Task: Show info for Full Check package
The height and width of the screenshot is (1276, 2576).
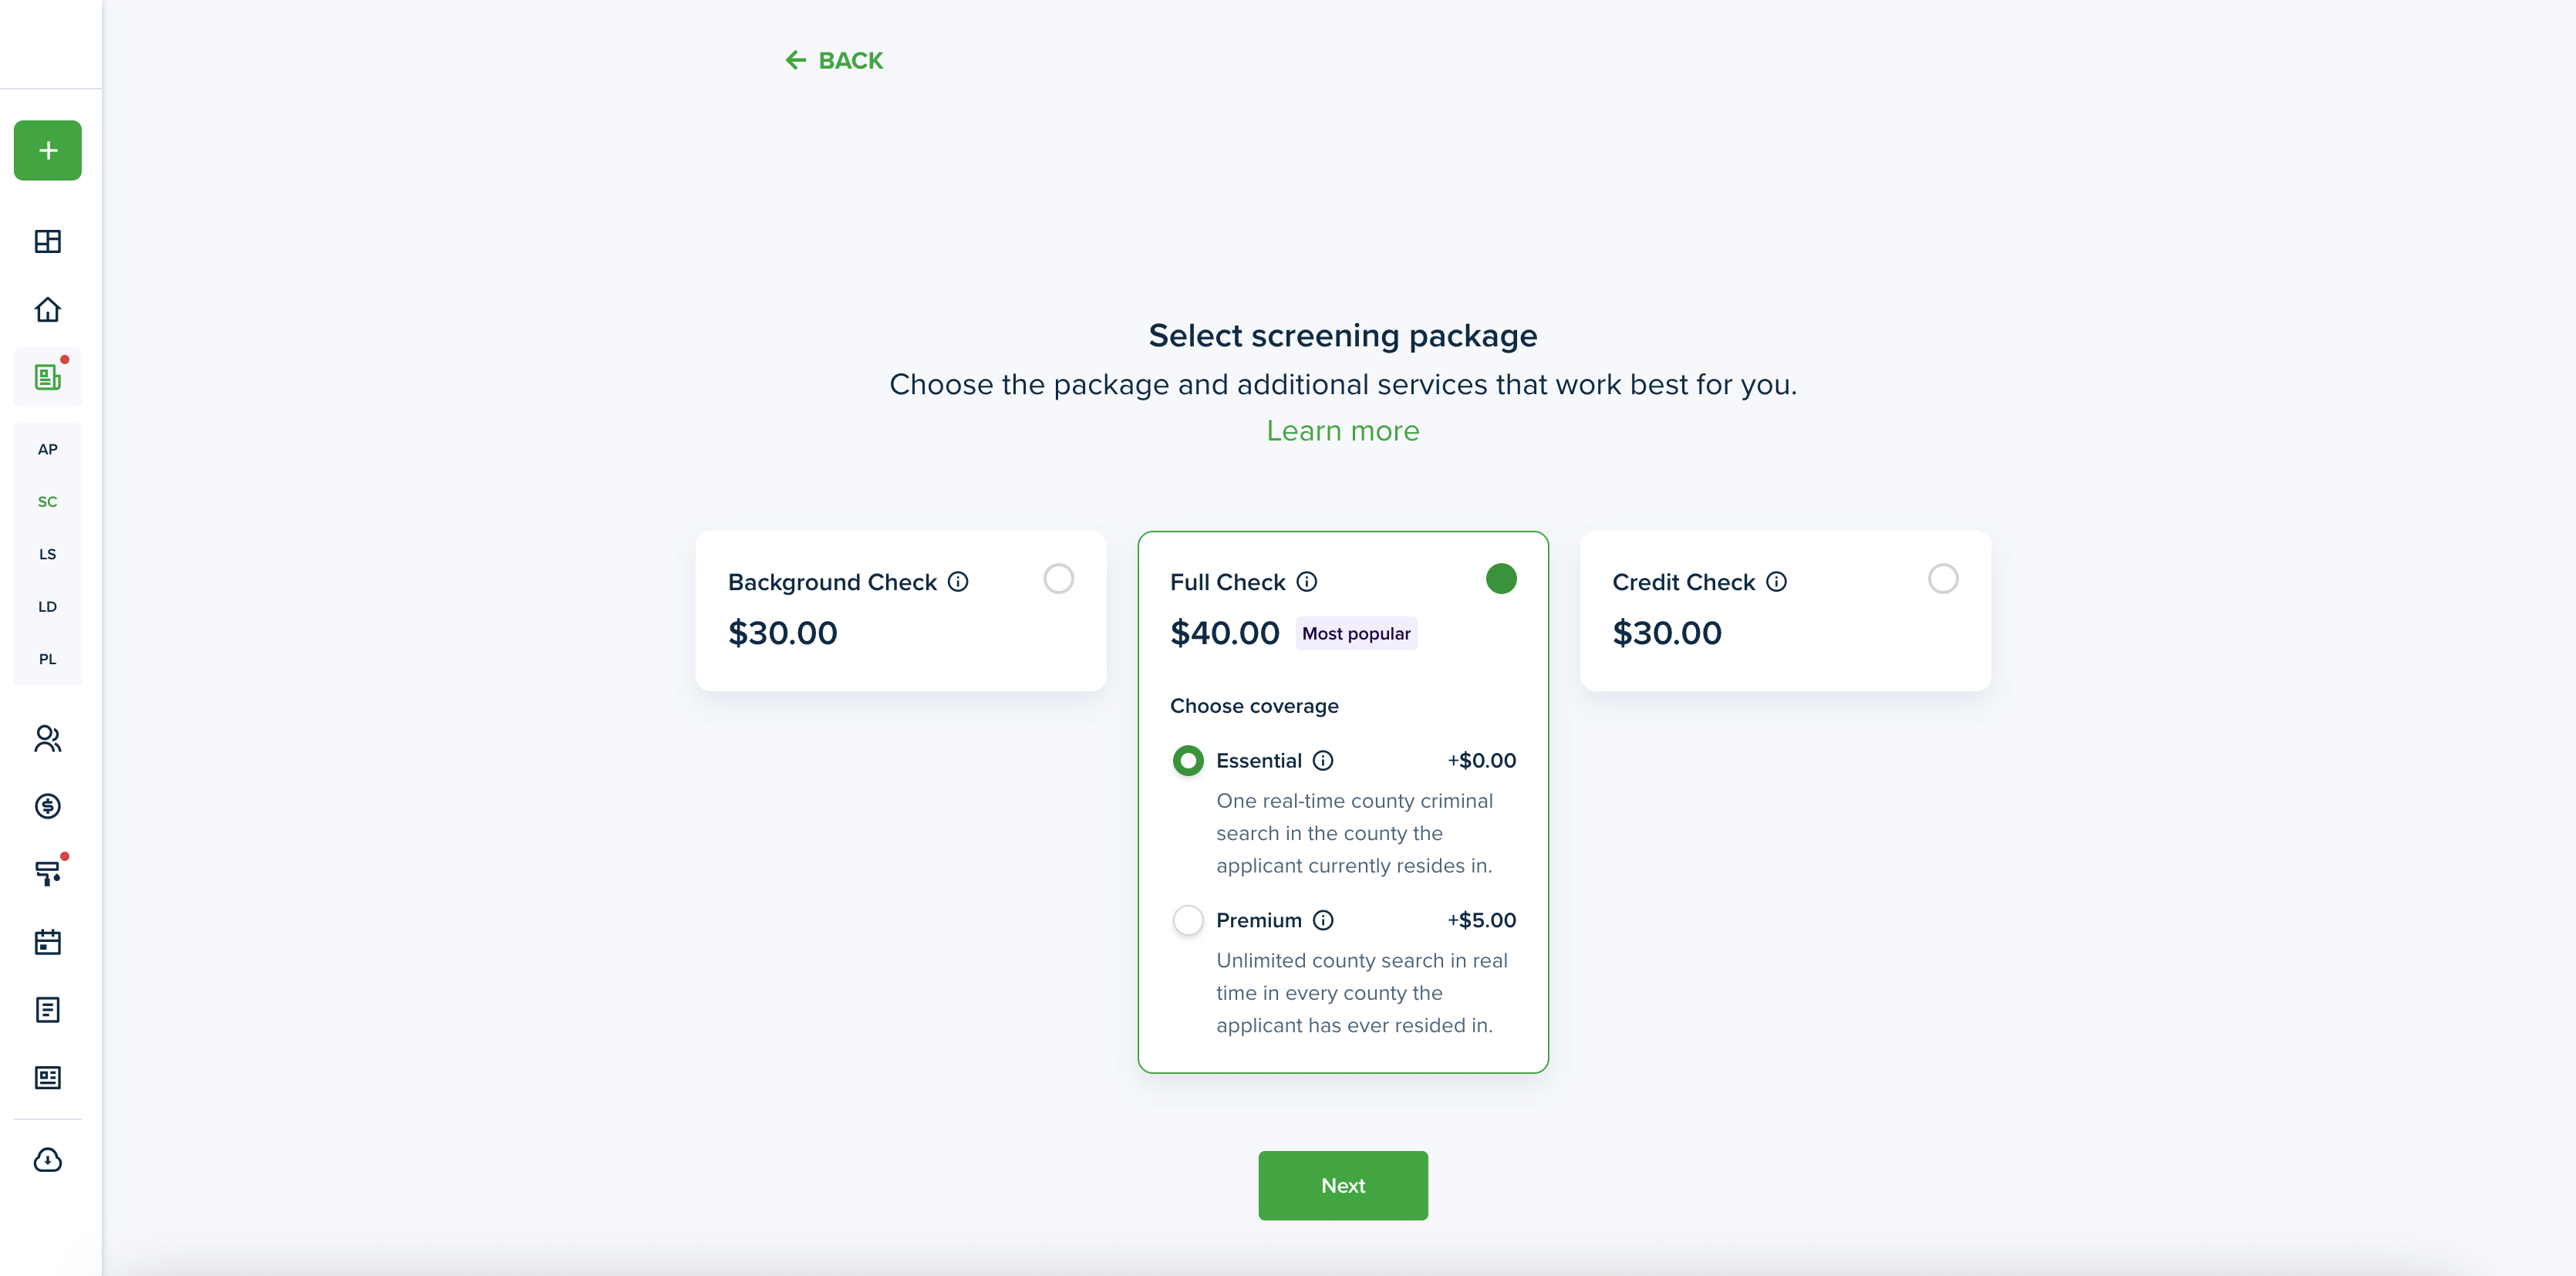Action: click(1307, 582)
